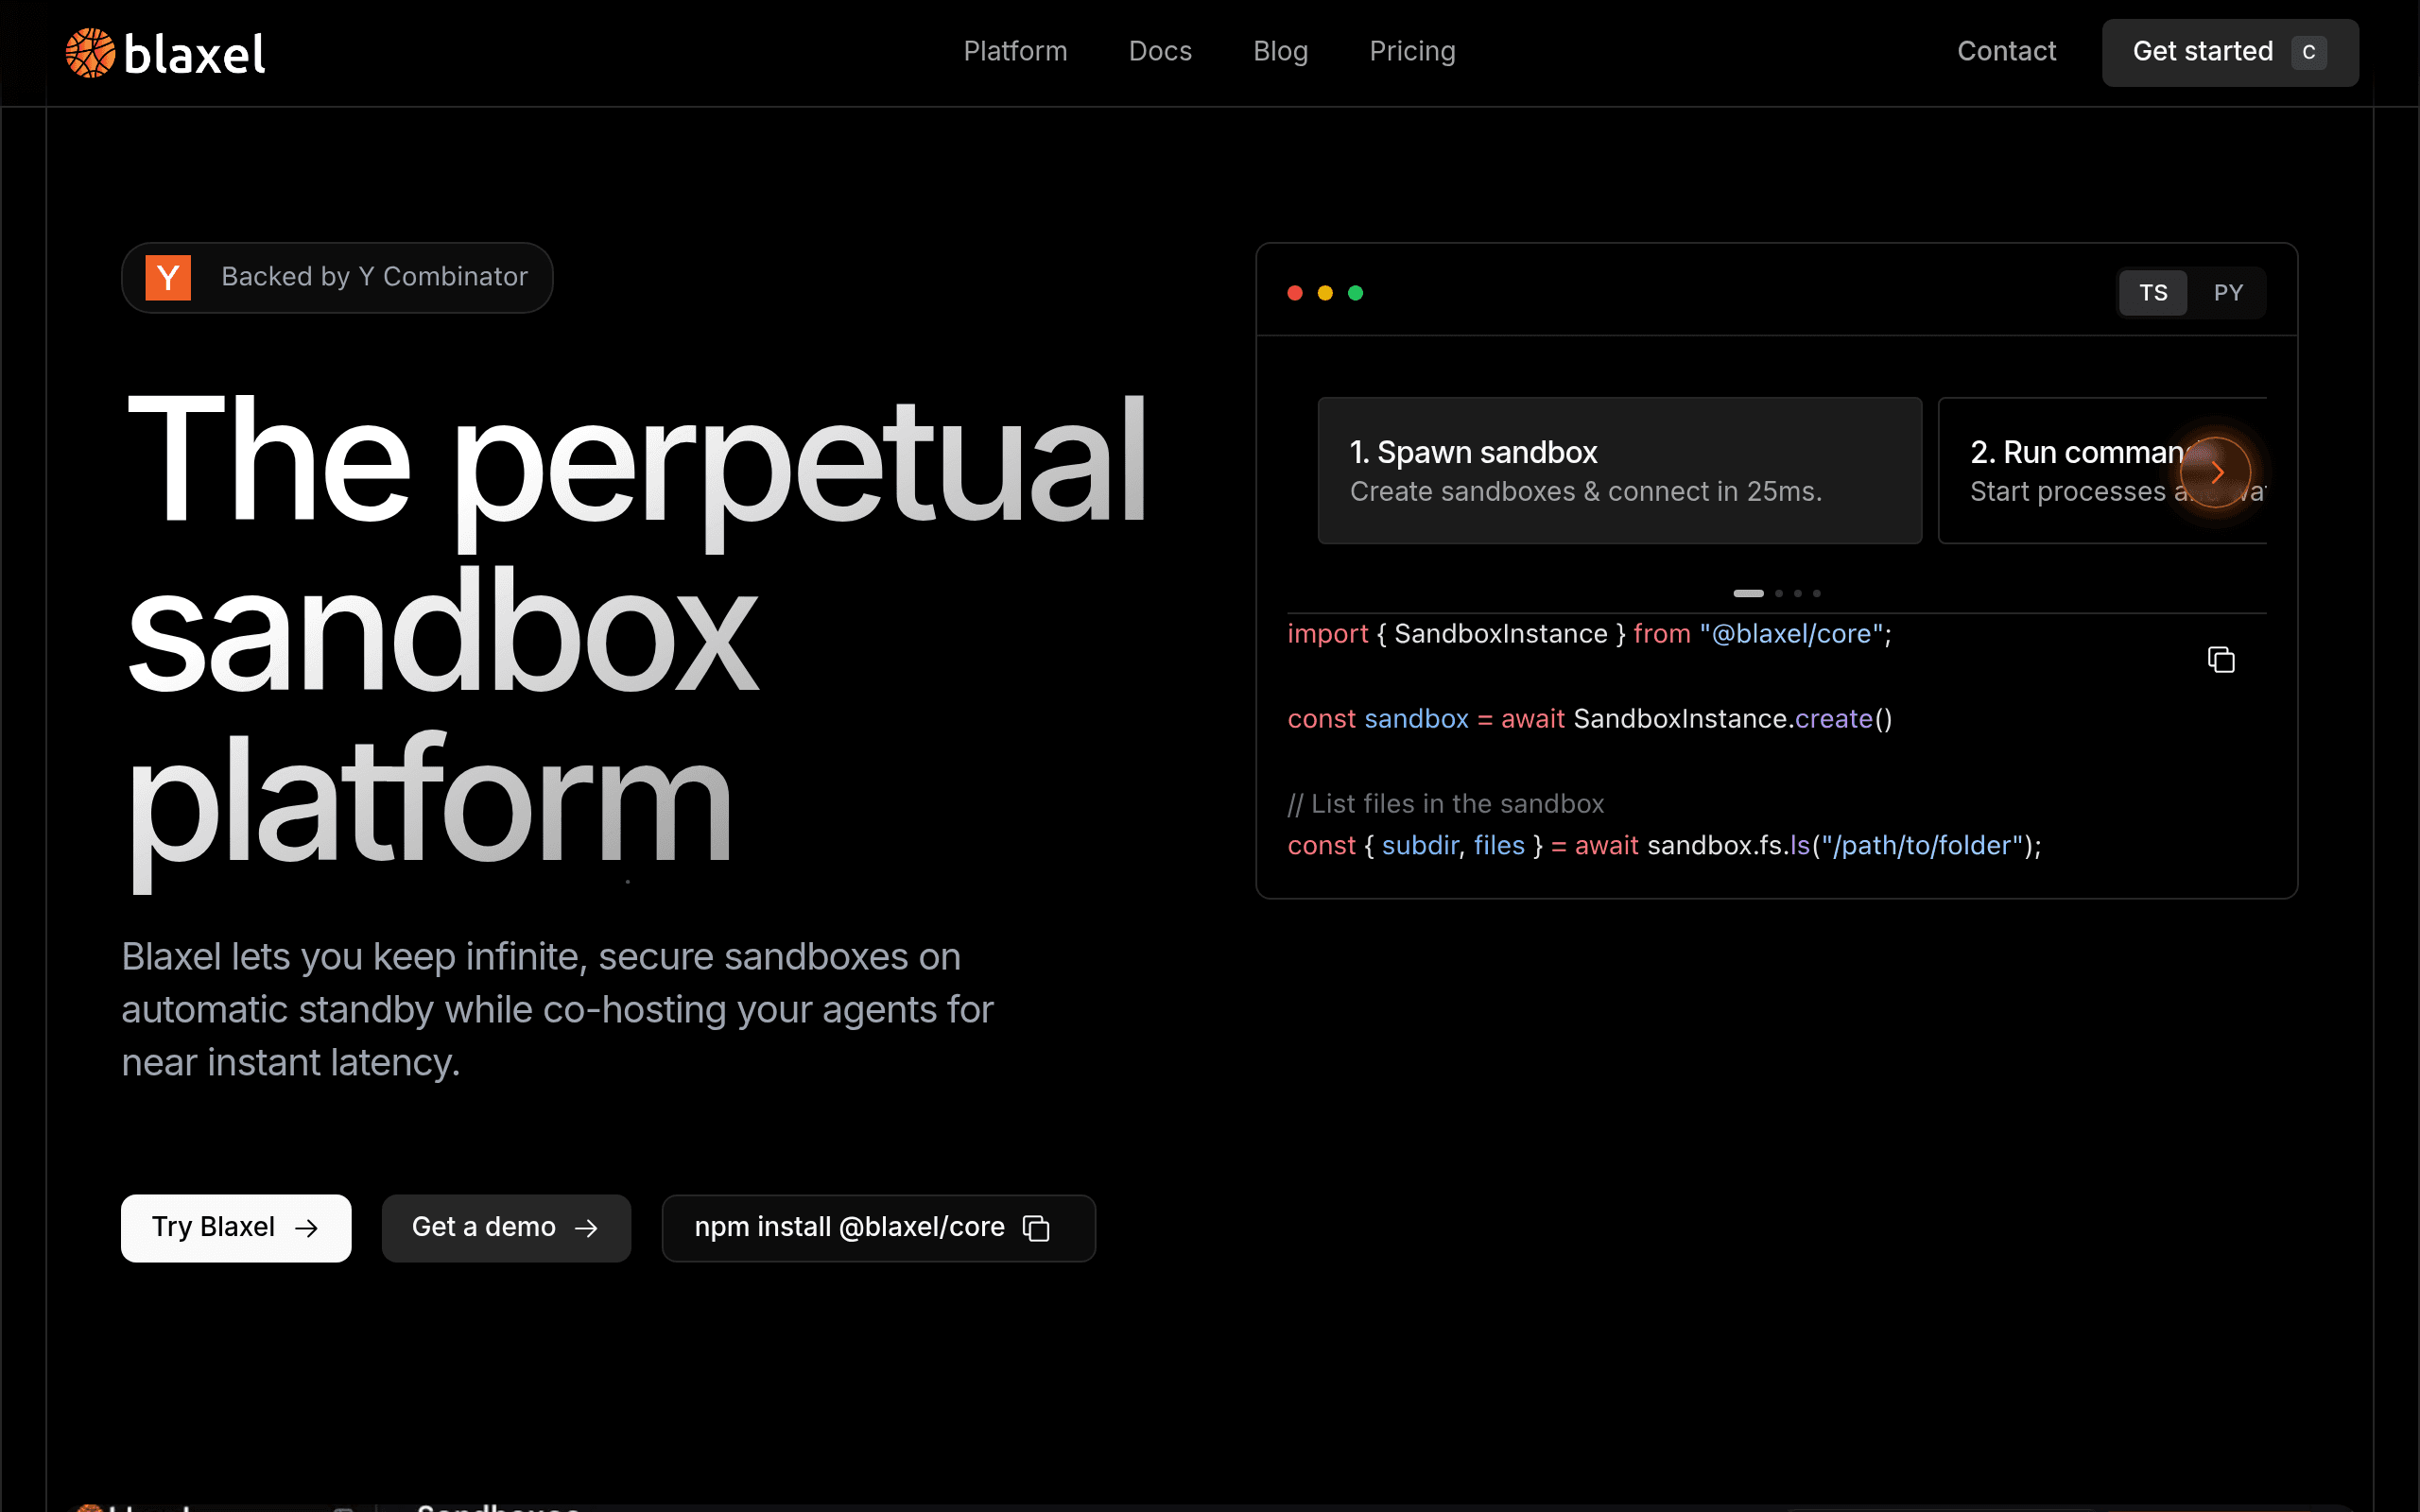This screenshot has height=1512, width=2420.
Task: Select the active carousel indicator dash
Action: [x=1749, y=593]
